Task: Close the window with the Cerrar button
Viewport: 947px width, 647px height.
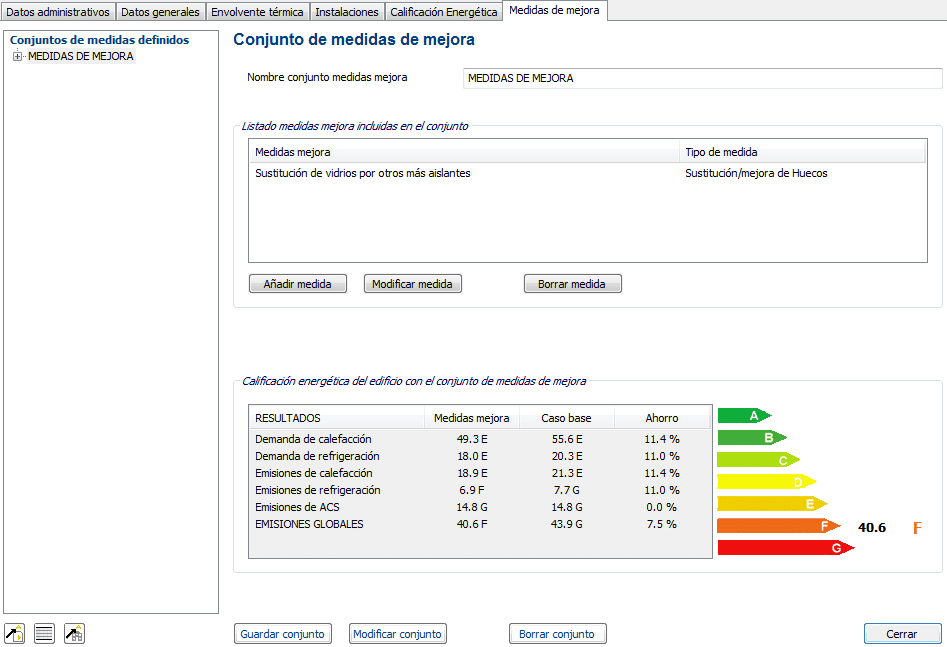Action: coord(902,634)
